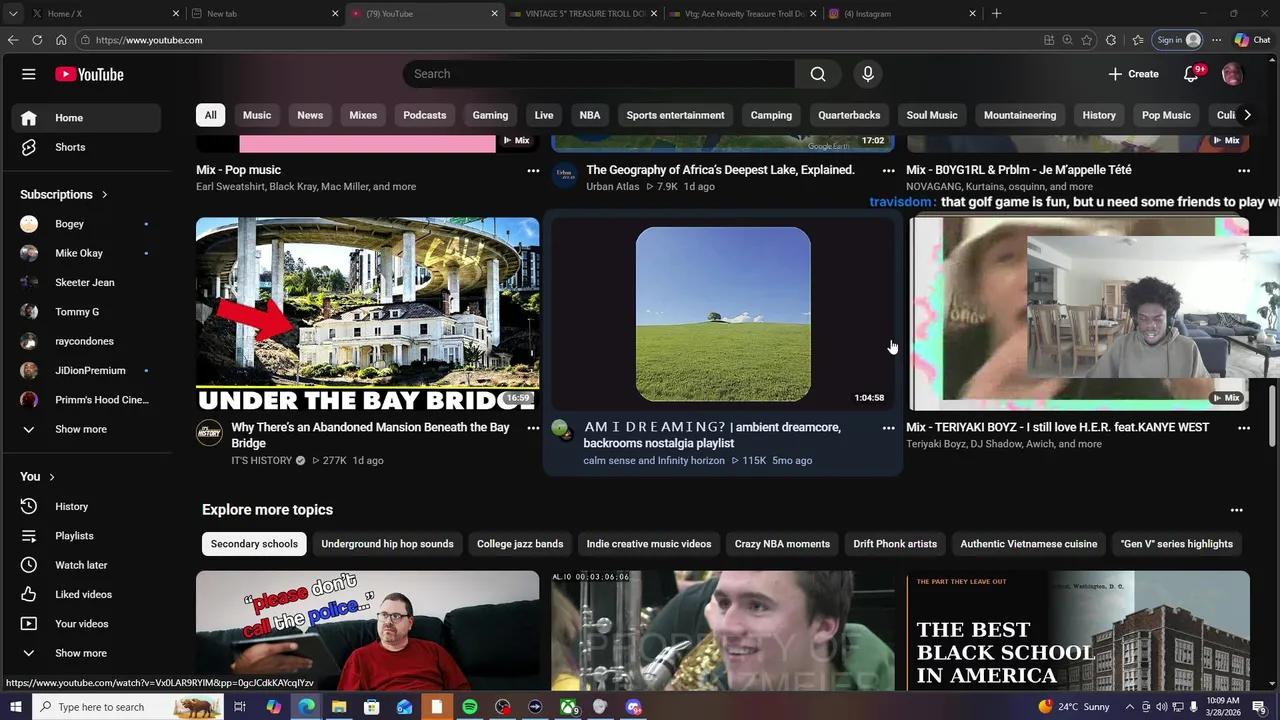Show more subscriptions
The width and height of the screenshot is (1280, 720).
tap(86, 429)
